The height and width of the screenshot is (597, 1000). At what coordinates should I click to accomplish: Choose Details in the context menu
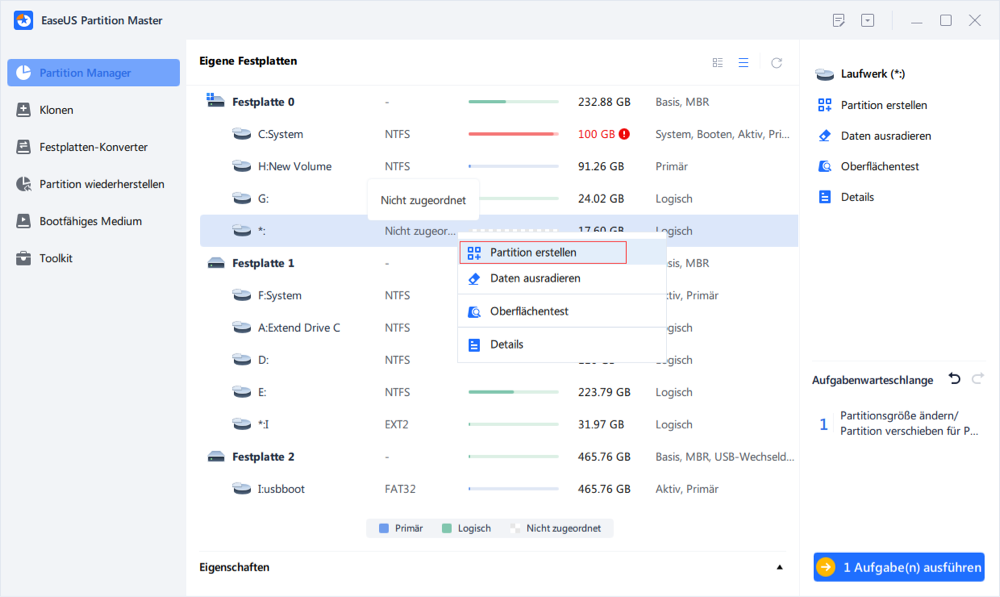tap(562, 344)
